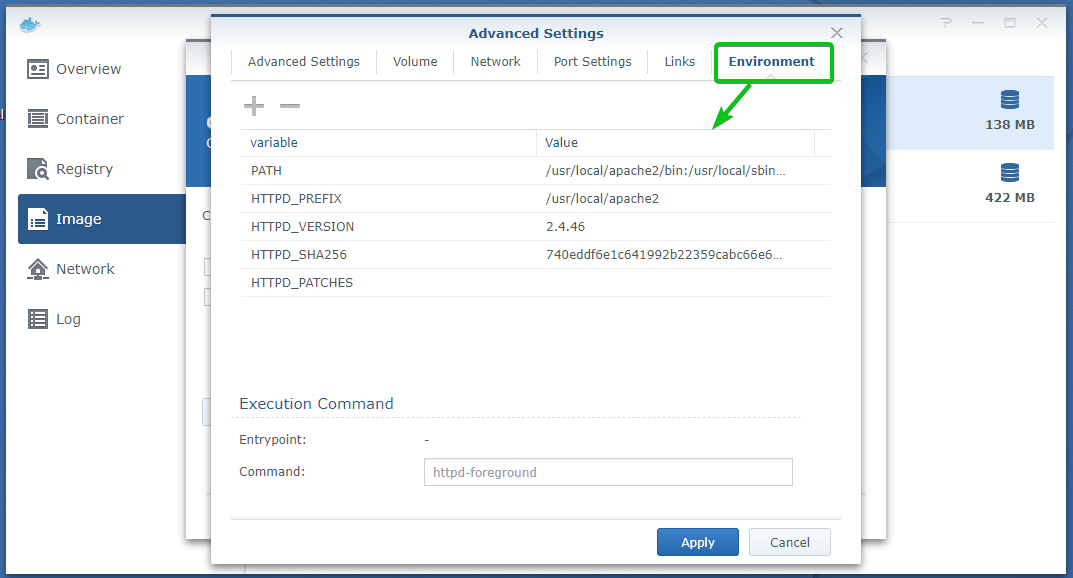Click the Command input field
Image resolution: width=1073 pixels, height=578 pixels.
607,472
